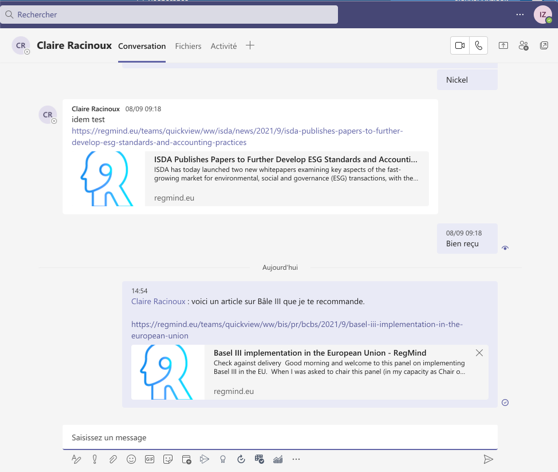Open the GIF picker

pyautogui.click(x=149, y=459)
